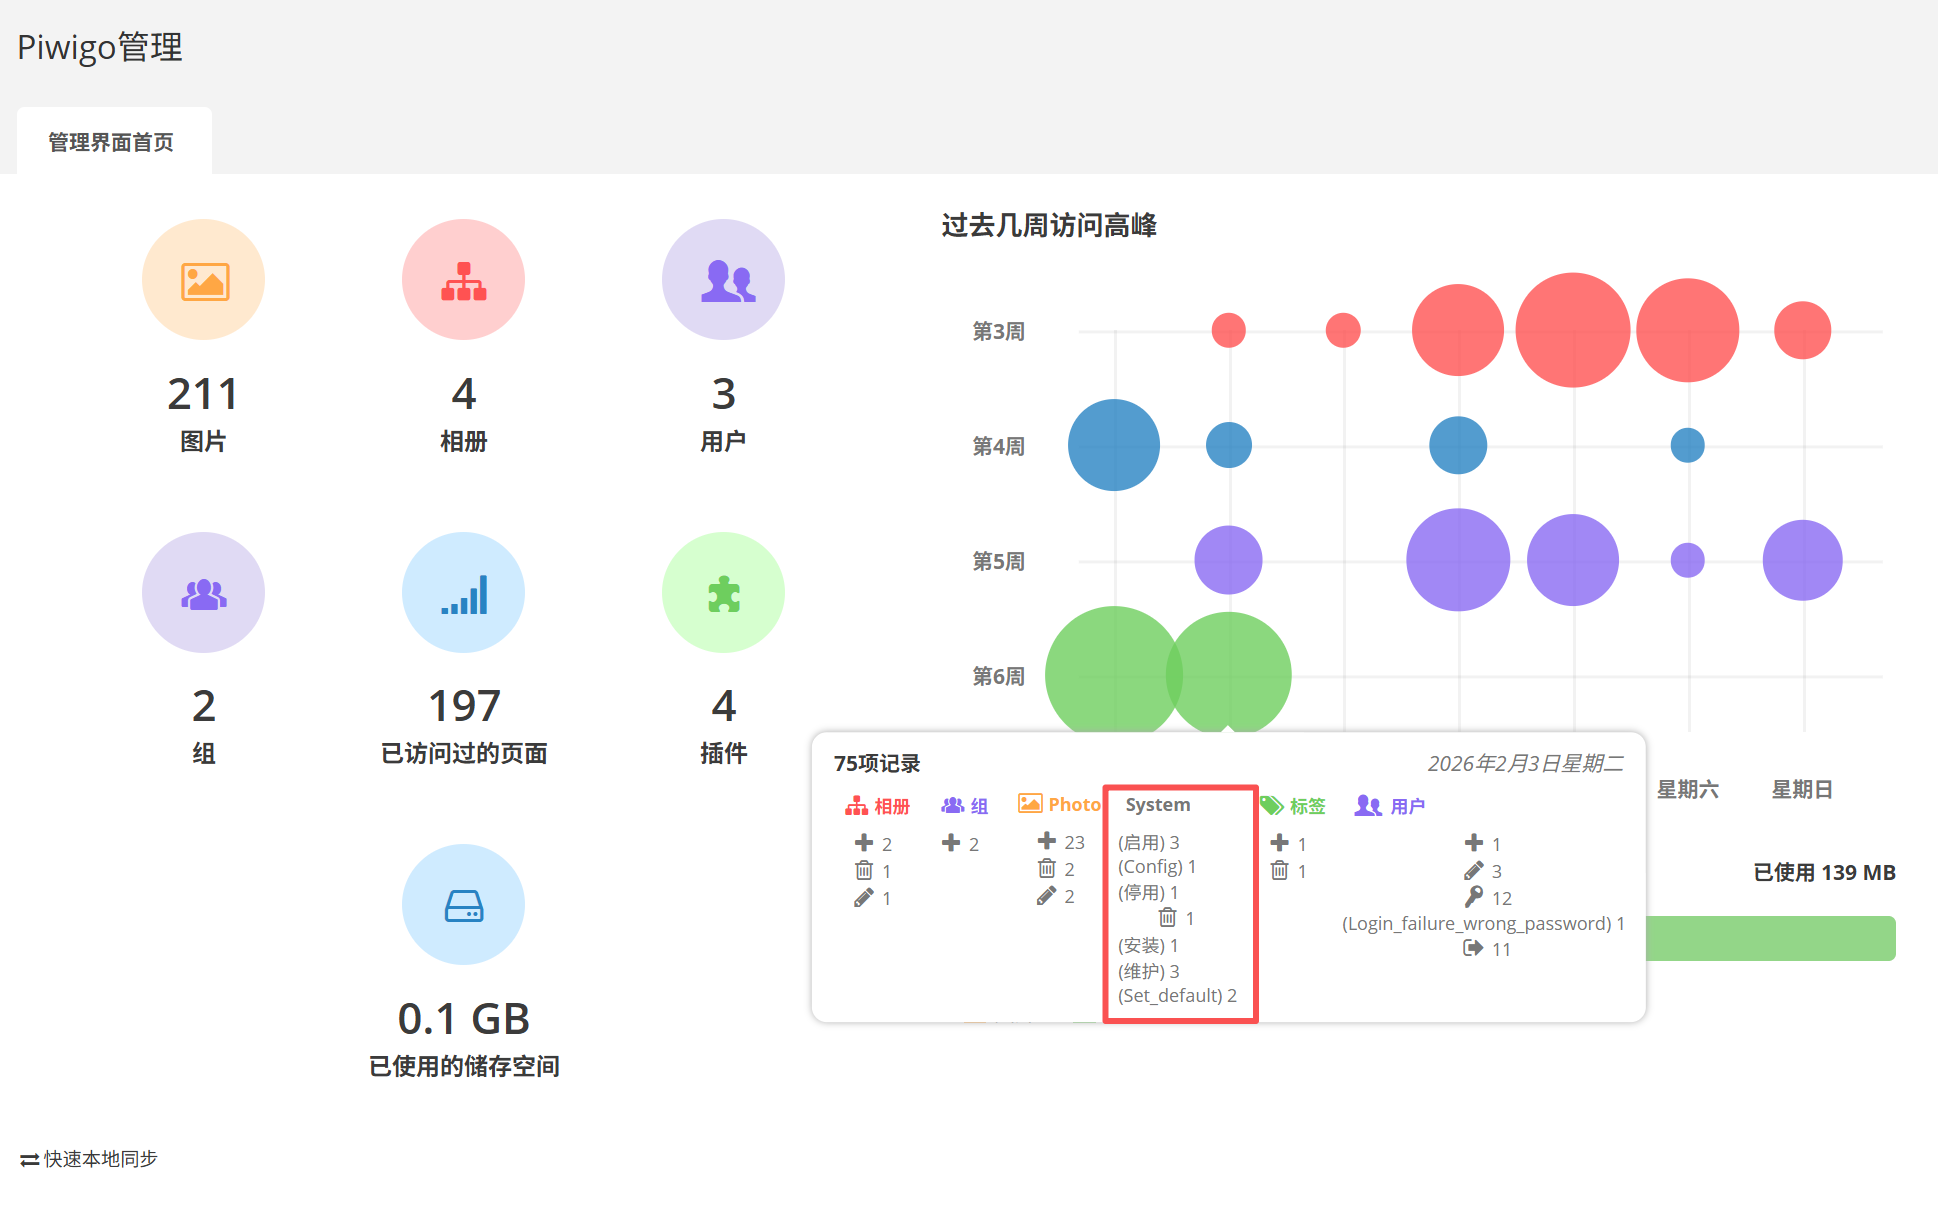
Task: Open the groups icon circle
Action: coord(203,593)
